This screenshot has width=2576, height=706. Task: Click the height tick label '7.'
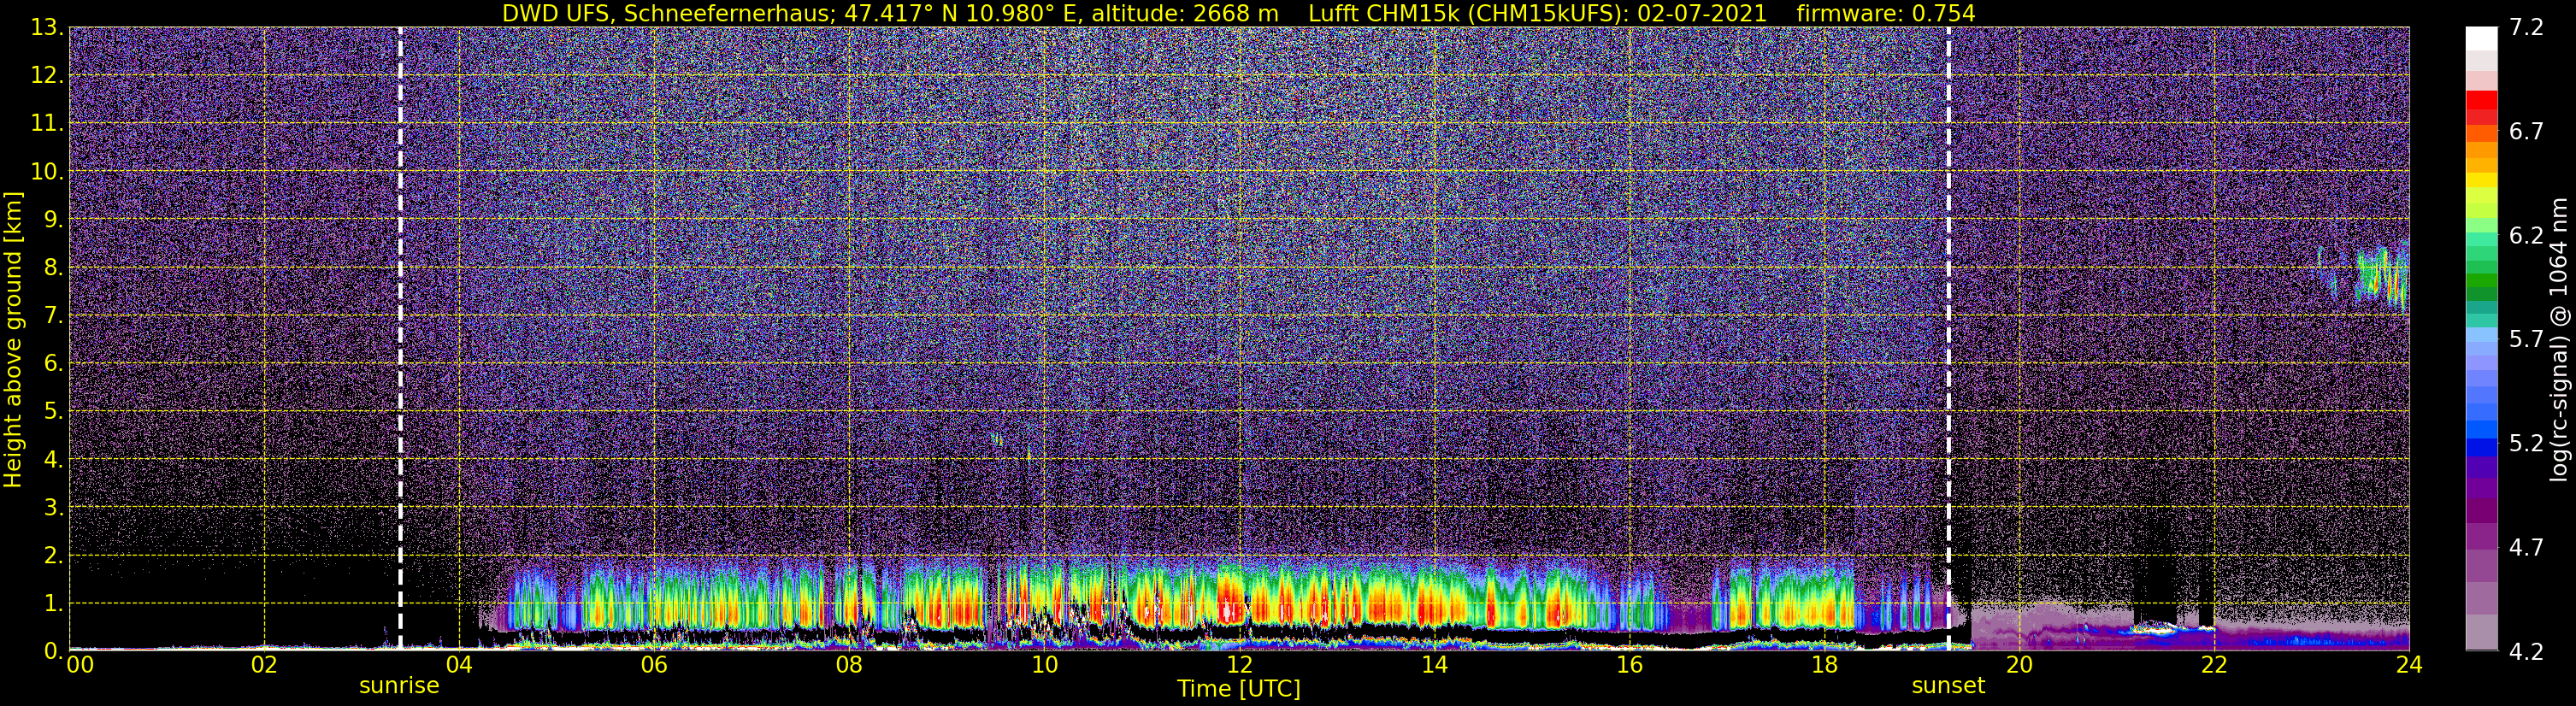[x=53, y=315]
